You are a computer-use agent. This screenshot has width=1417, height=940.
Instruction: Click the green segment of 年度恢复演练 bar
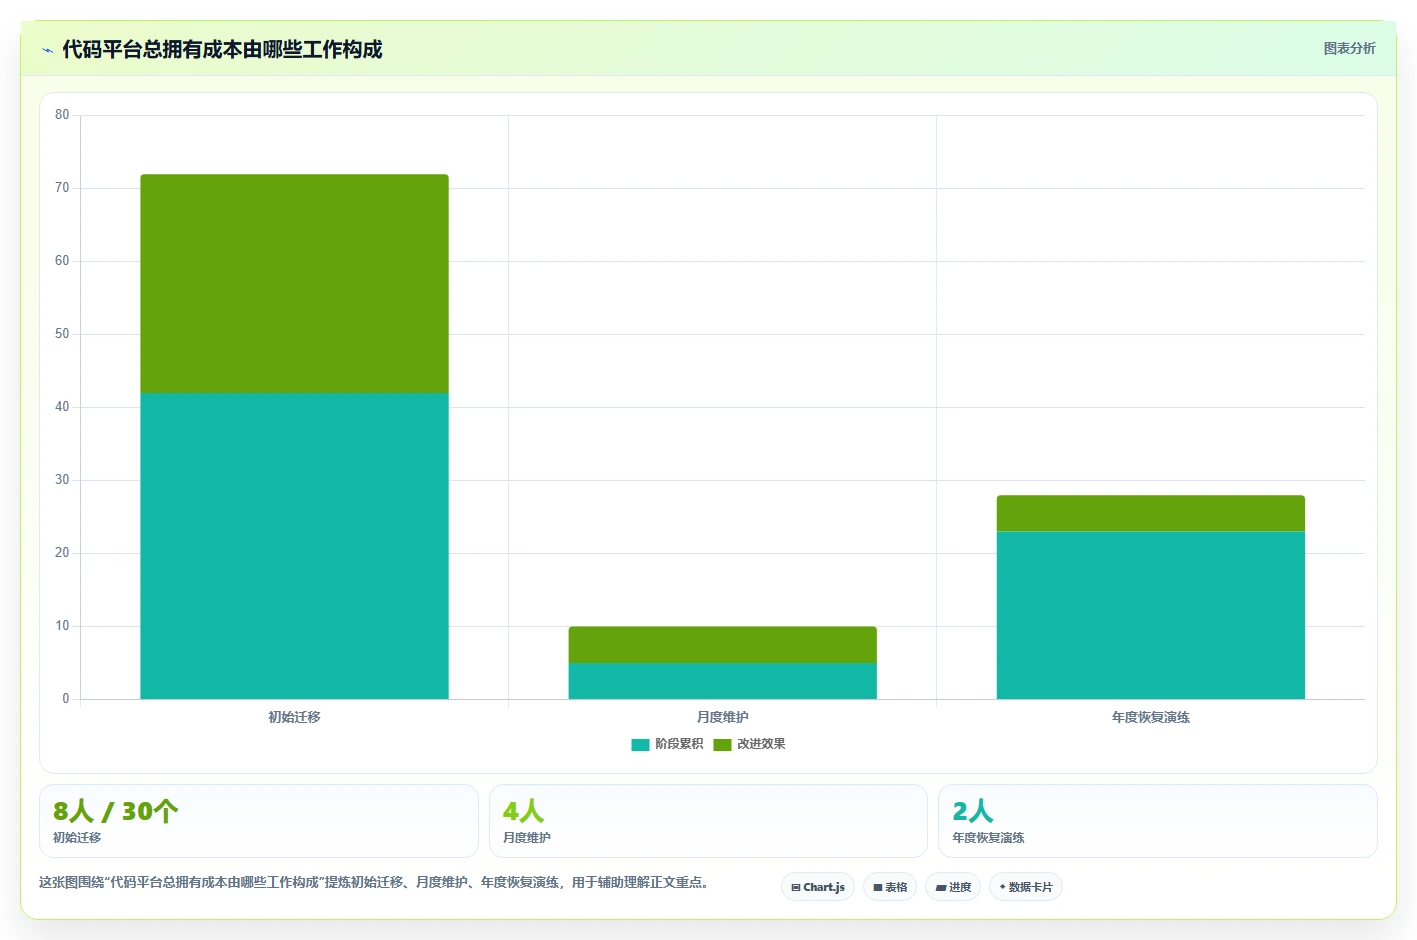point(1151,513)
